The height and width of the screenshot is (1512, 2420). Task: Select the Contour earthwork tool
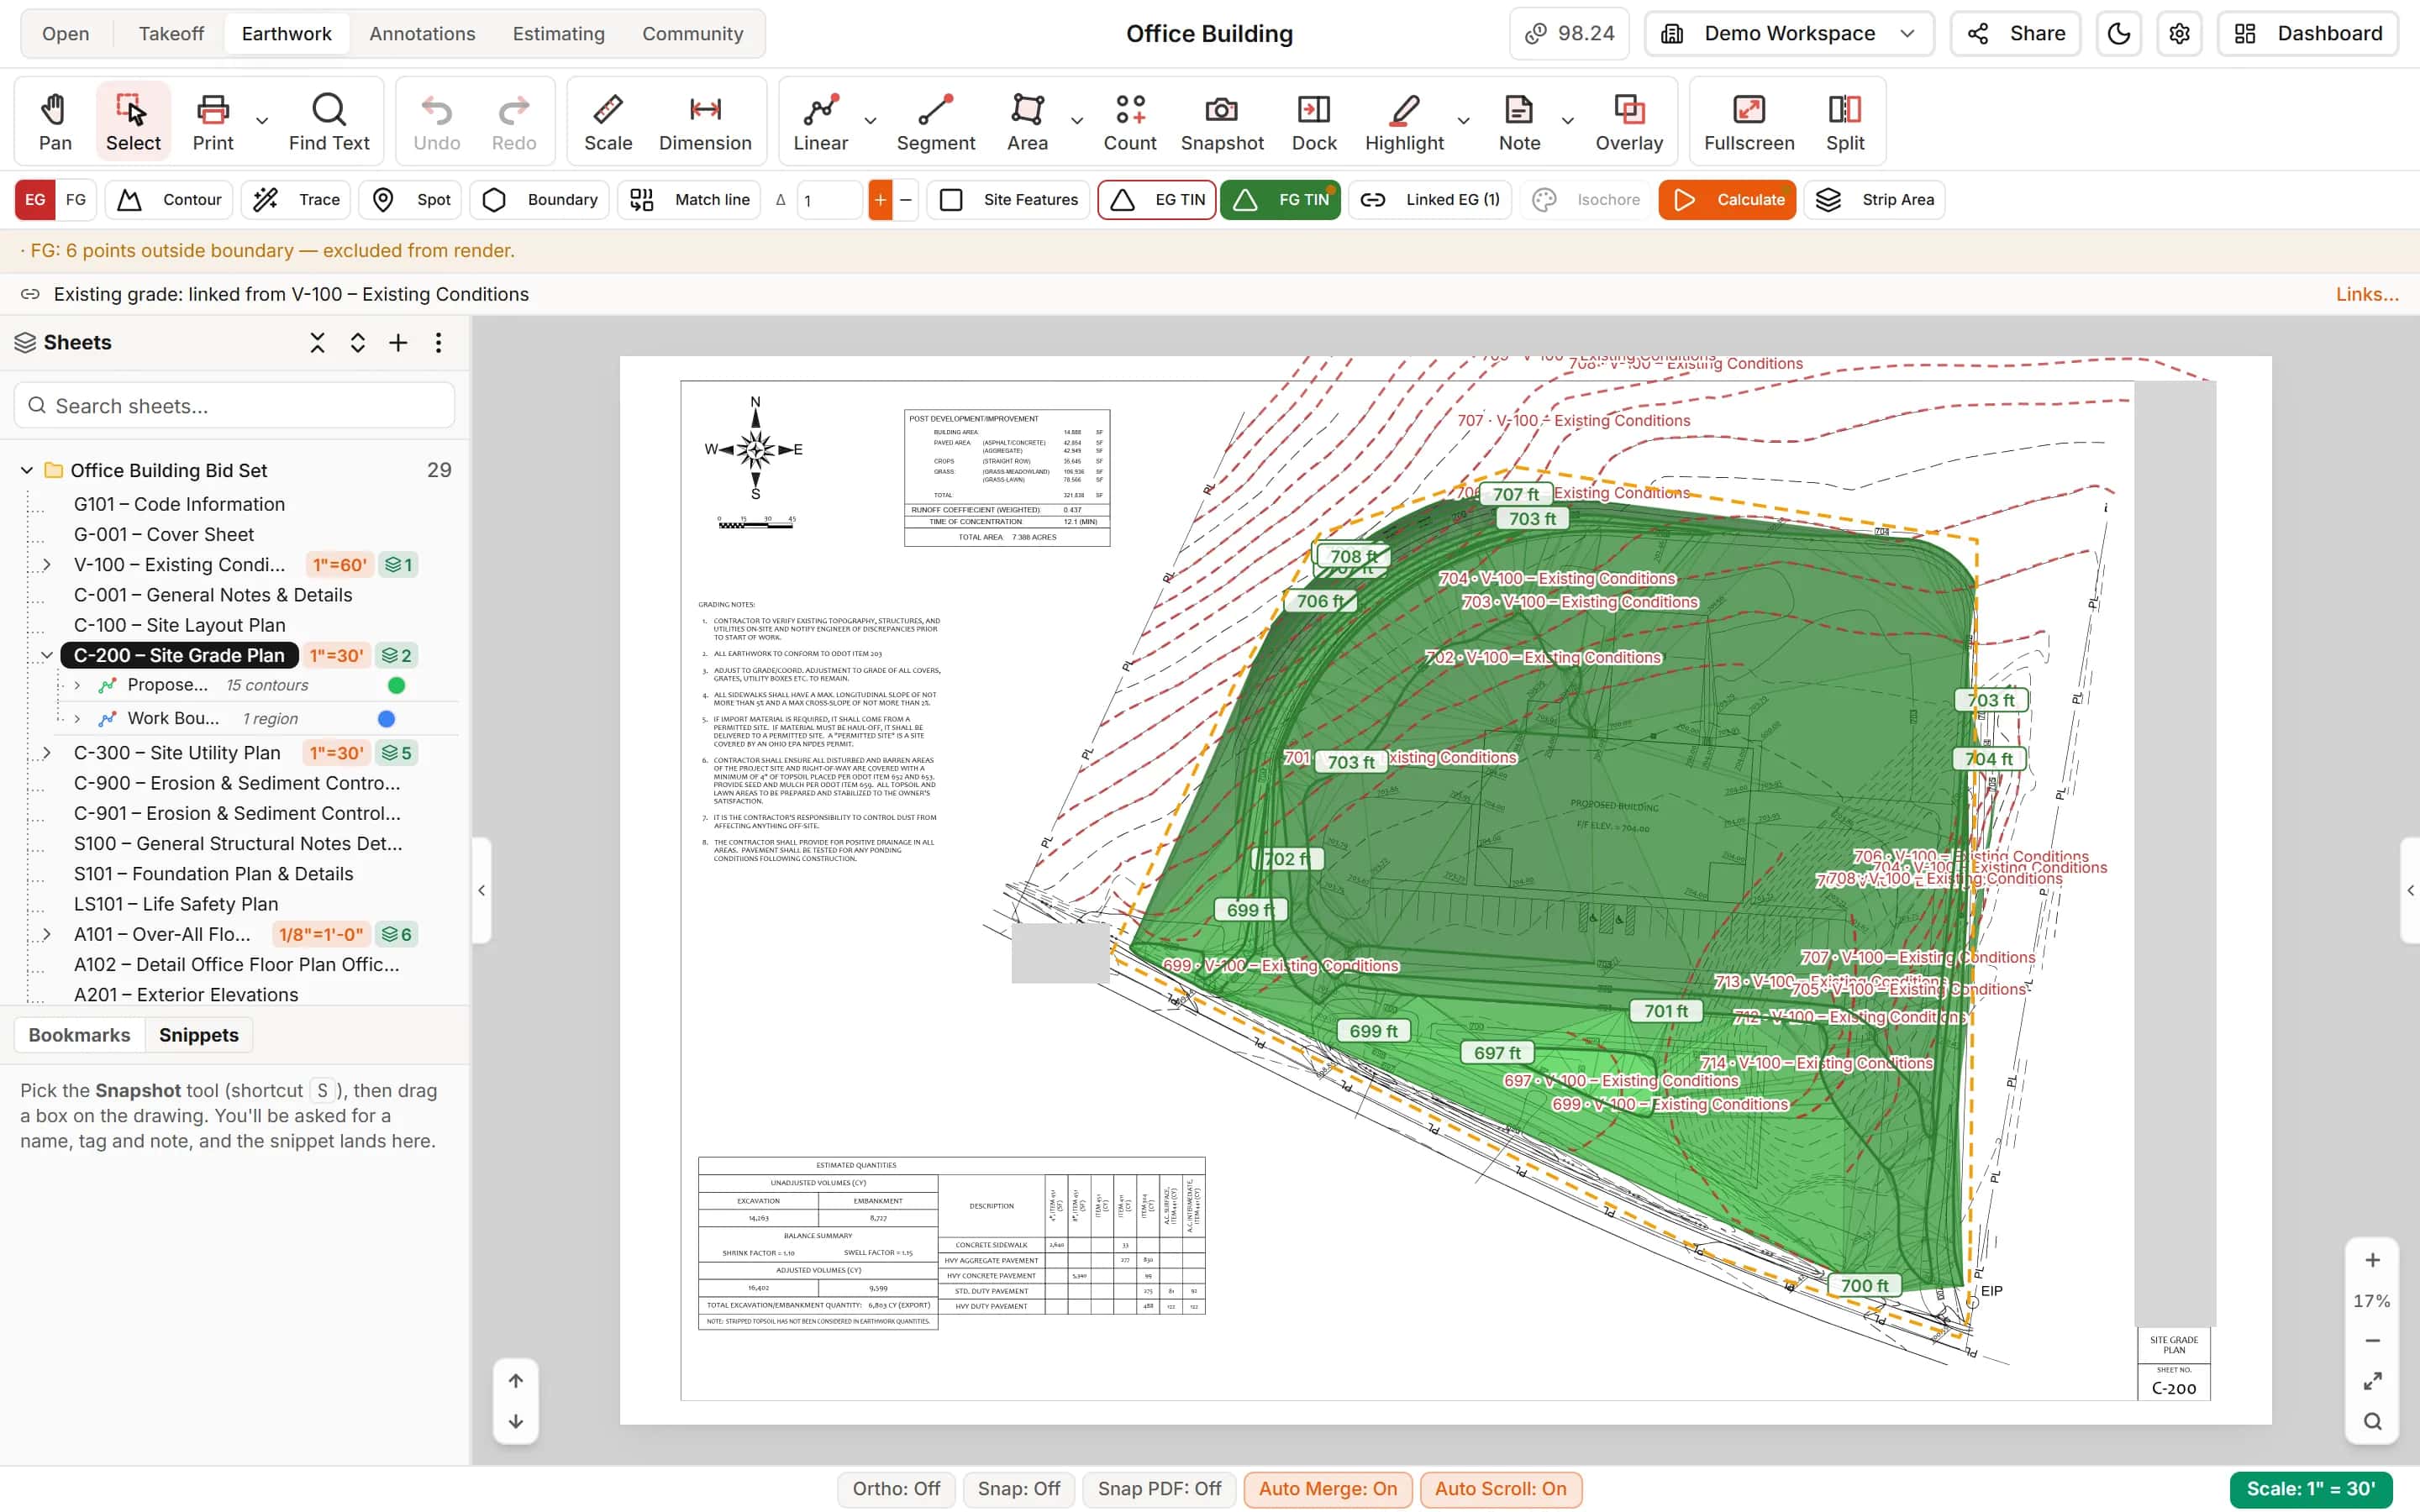tap(169, 200)
